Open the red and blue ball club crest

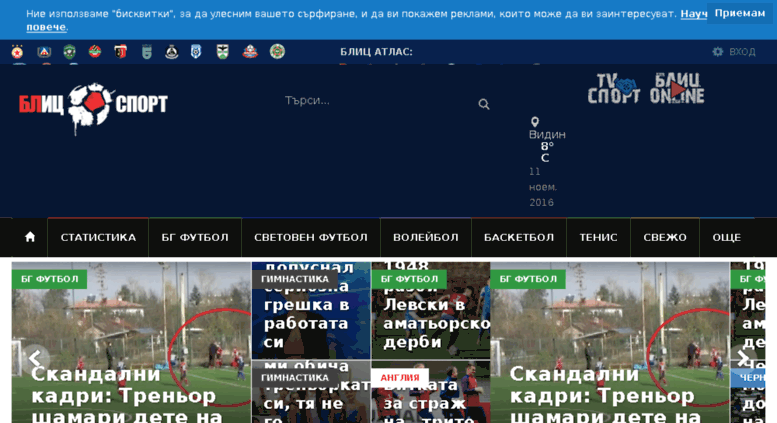click(x=250, y=52)
